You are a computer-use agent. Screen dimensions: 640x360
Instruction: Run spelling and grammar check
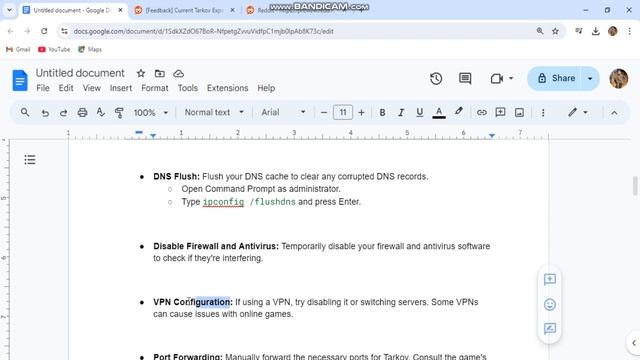[x=101, y=112]
